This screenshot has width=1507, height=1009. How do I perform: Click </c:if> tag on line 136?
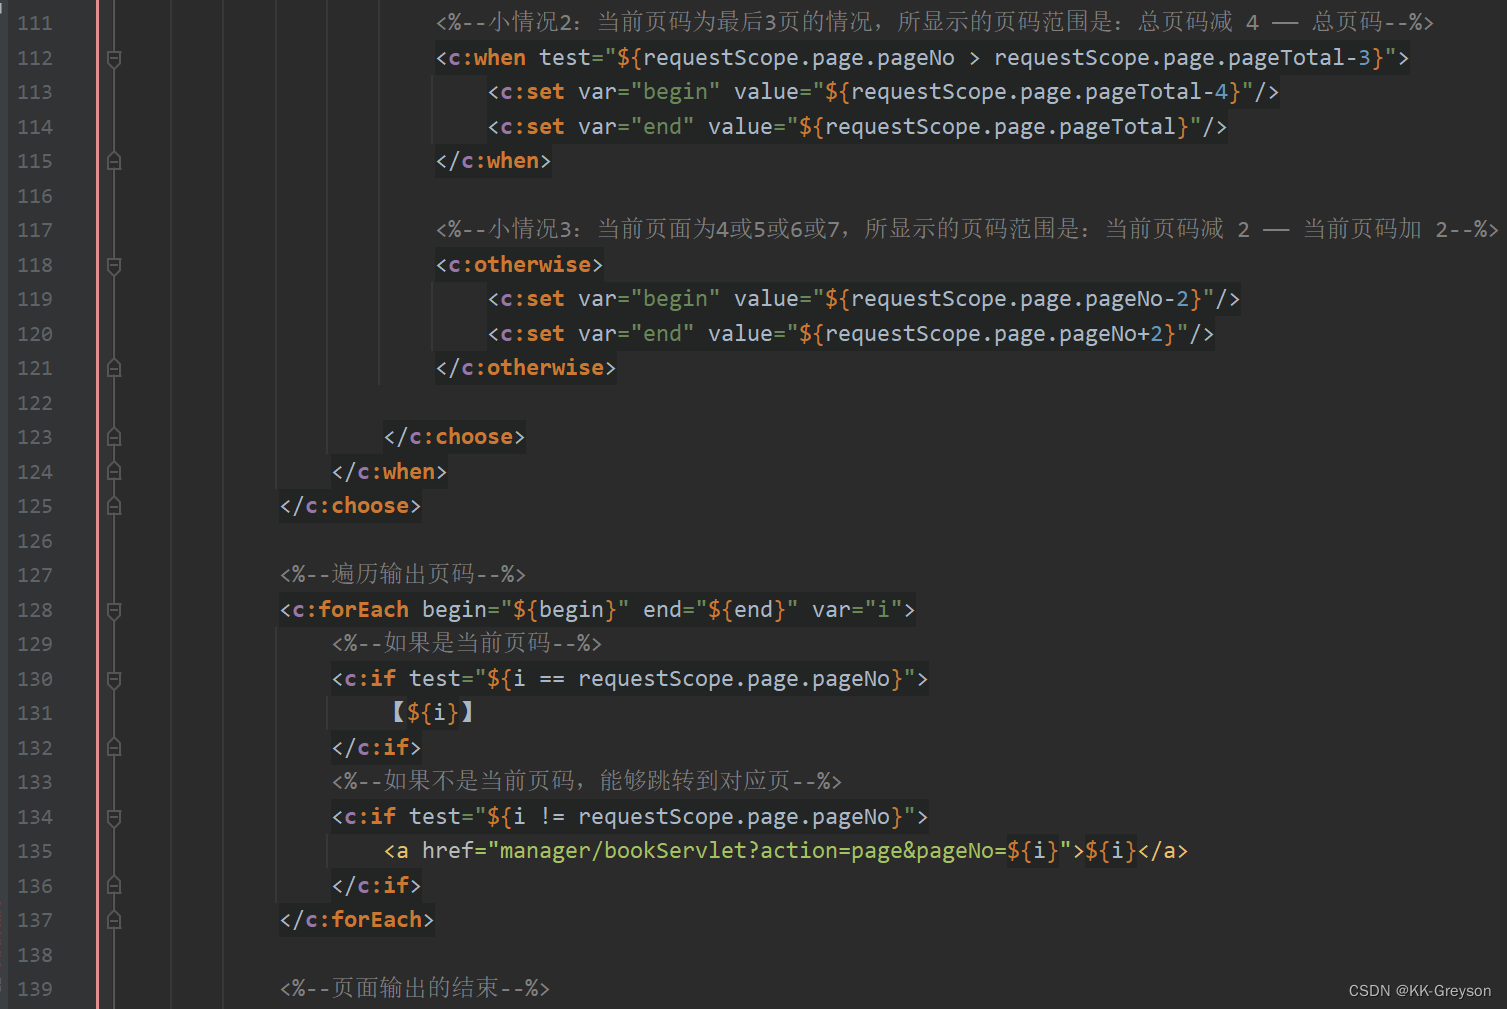[x=376, y=886]
